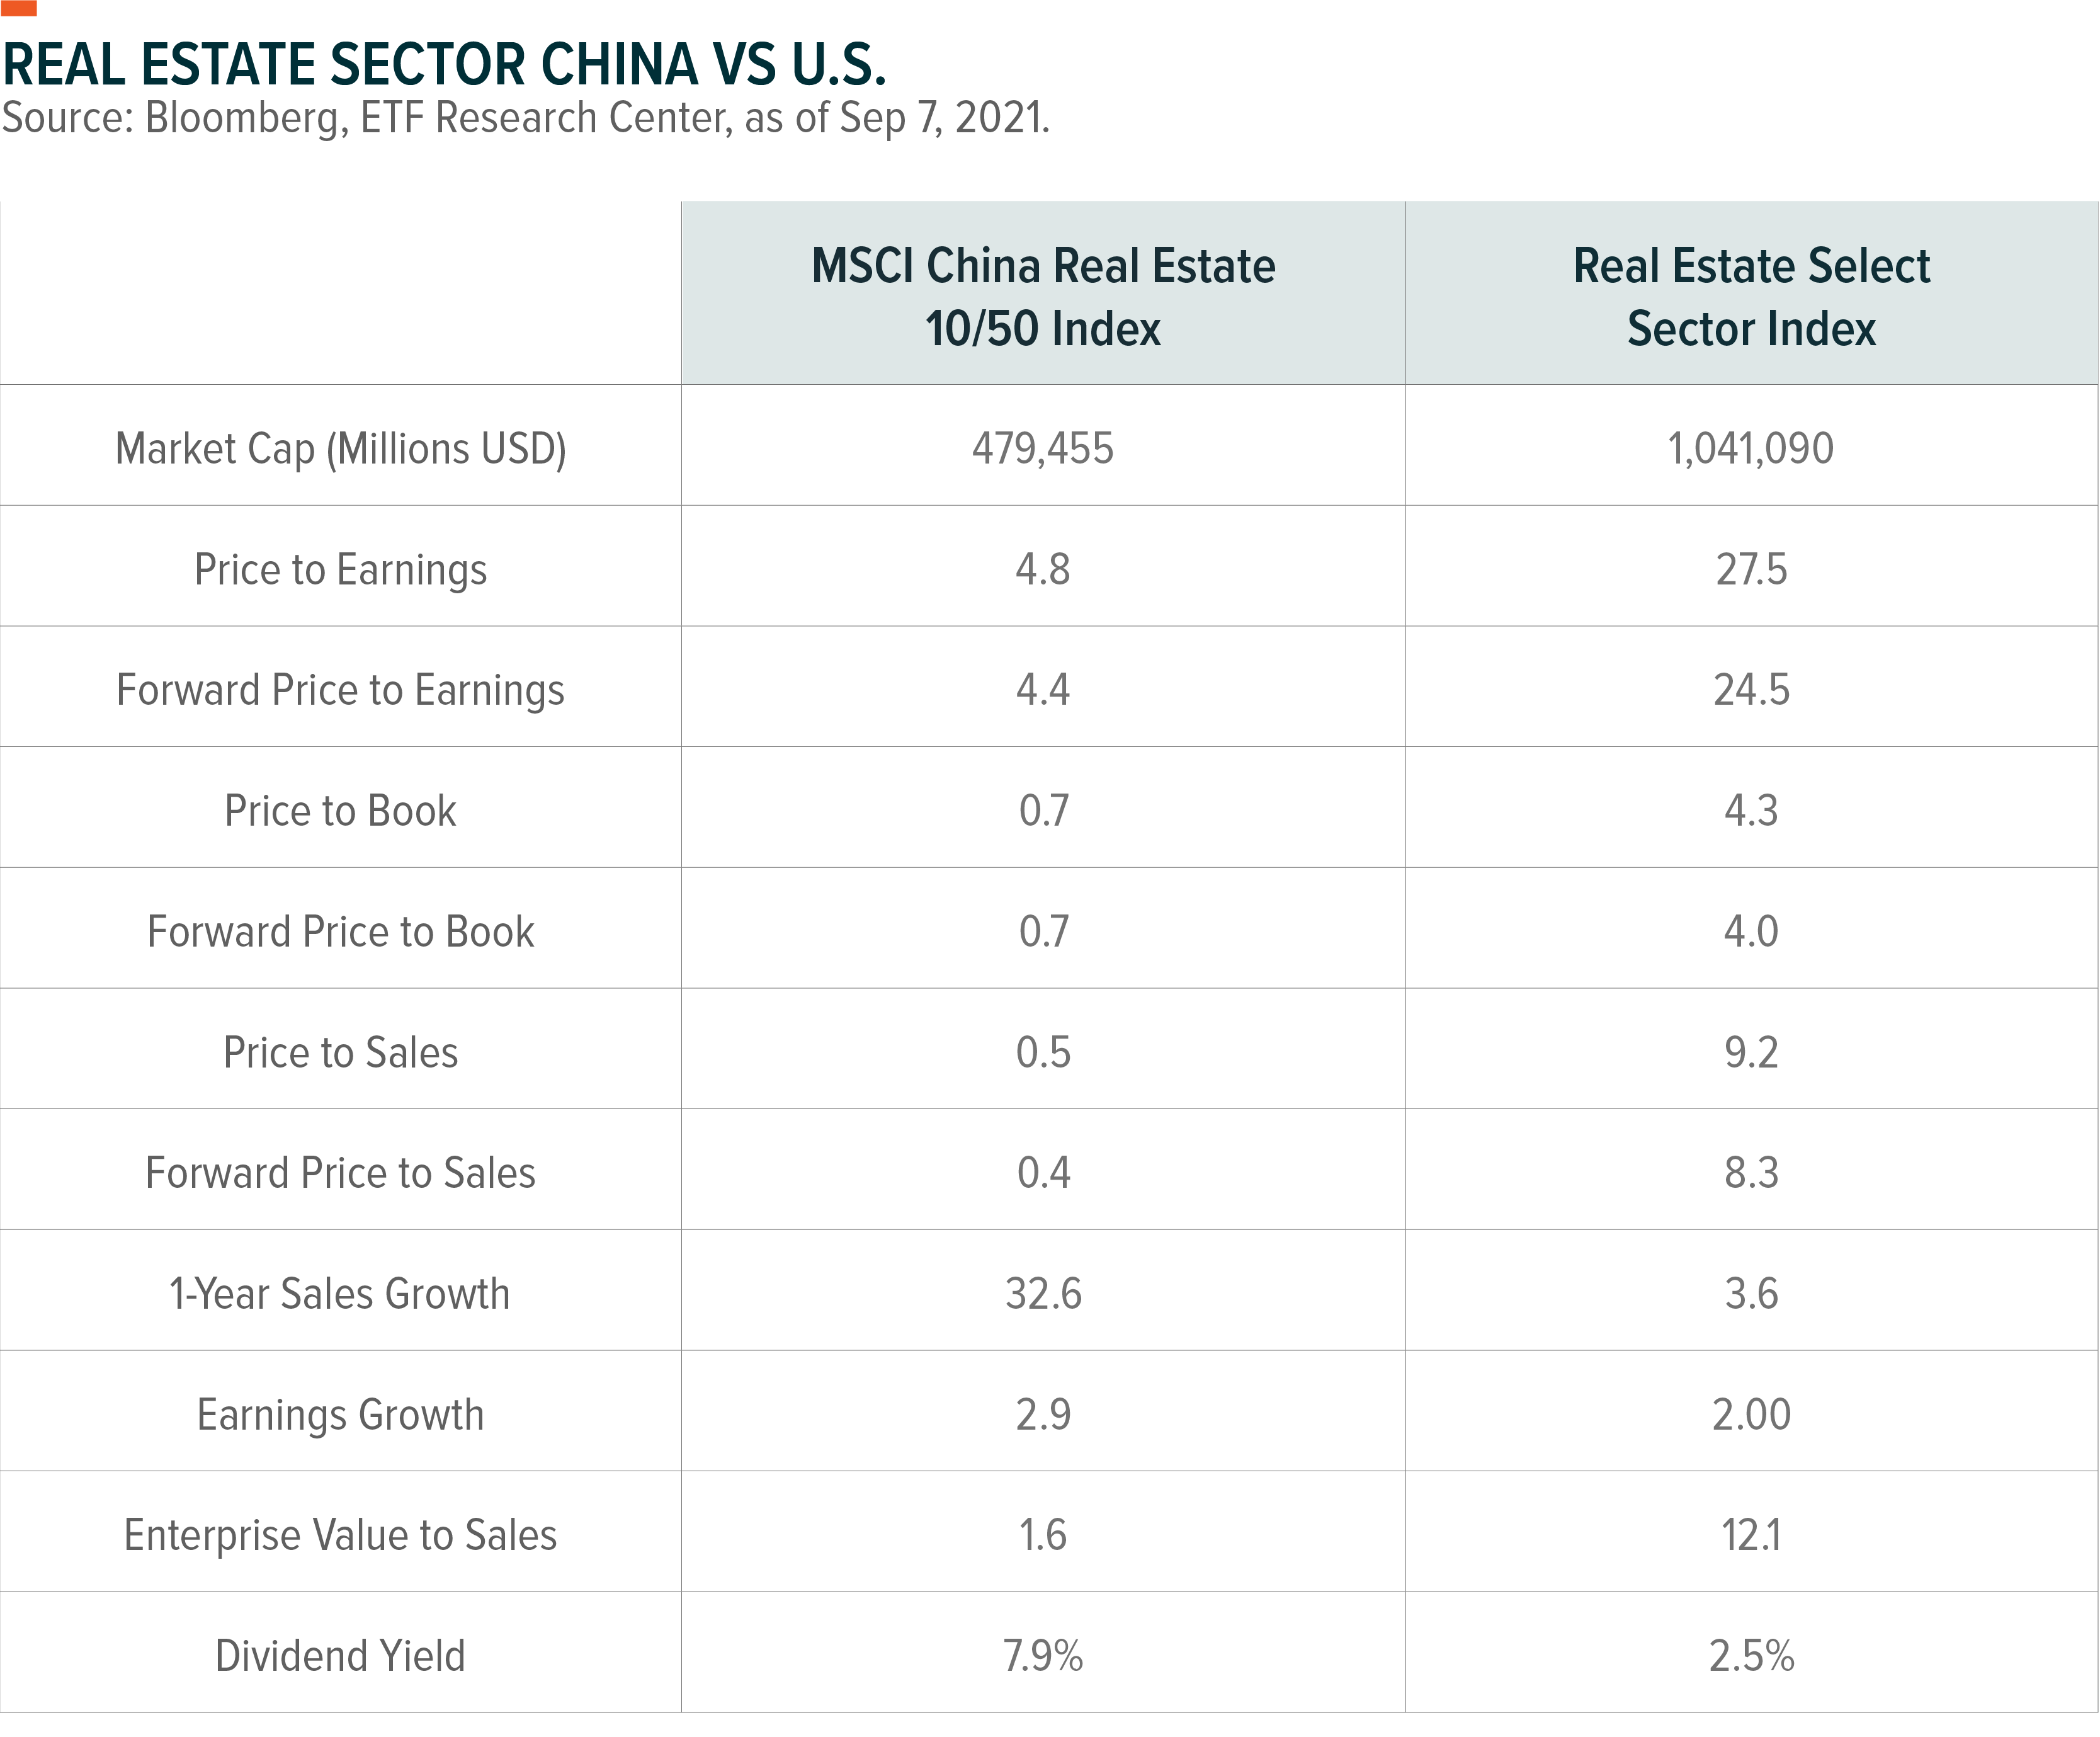Image resolution: width=2100 pixels, height=1737 pixels.
Task: Click the Real Estate Select Sector Index header
Action: pos(1751,296)
